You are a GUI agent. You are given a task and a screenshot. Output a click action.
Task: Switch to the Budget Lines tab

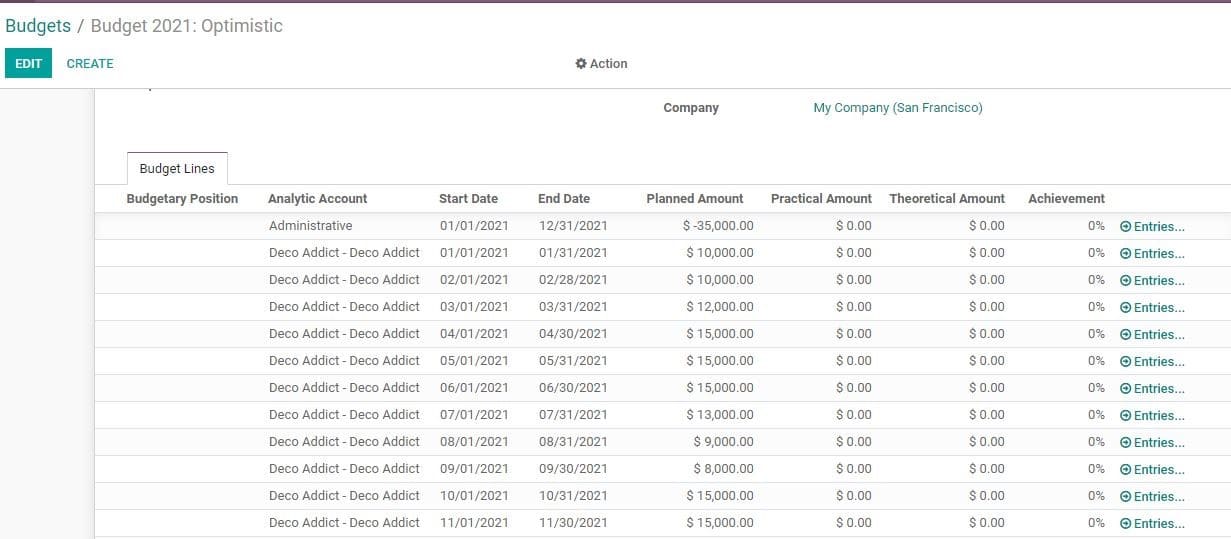[177, 169]
